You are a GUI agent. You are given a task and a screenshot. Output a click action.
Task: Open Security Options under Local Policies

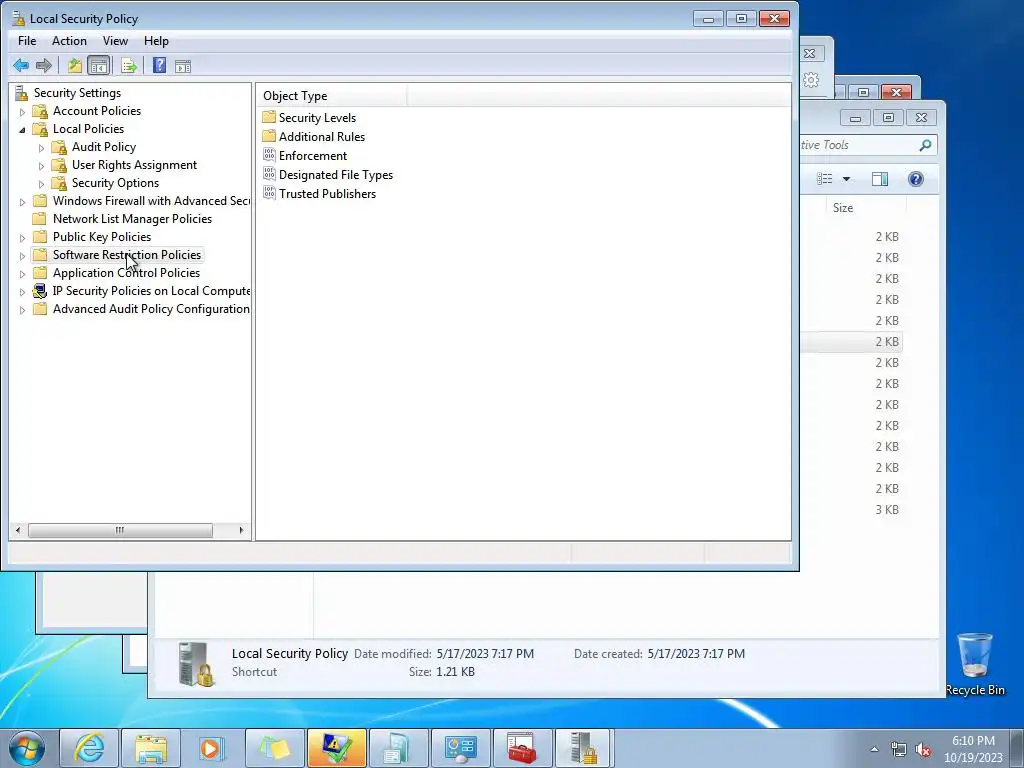pos(115,183)
